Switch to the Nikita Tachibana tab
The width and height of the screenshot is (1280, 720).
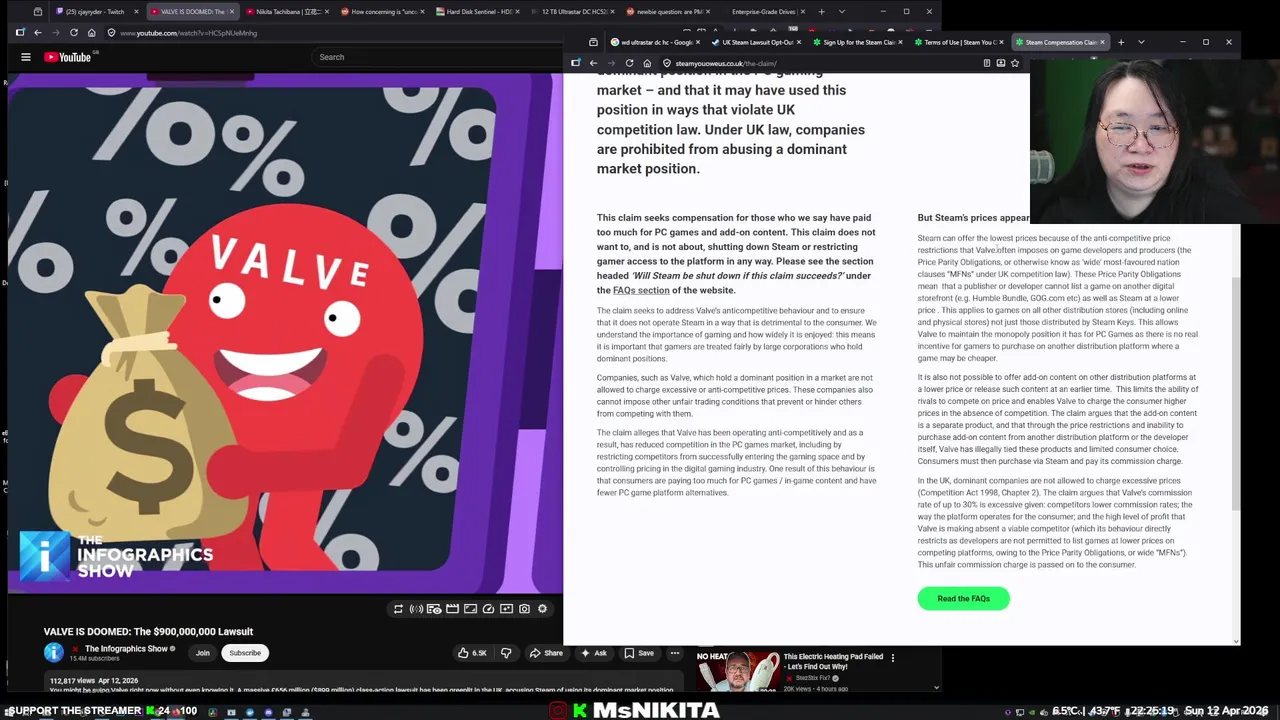pos(286,12)
